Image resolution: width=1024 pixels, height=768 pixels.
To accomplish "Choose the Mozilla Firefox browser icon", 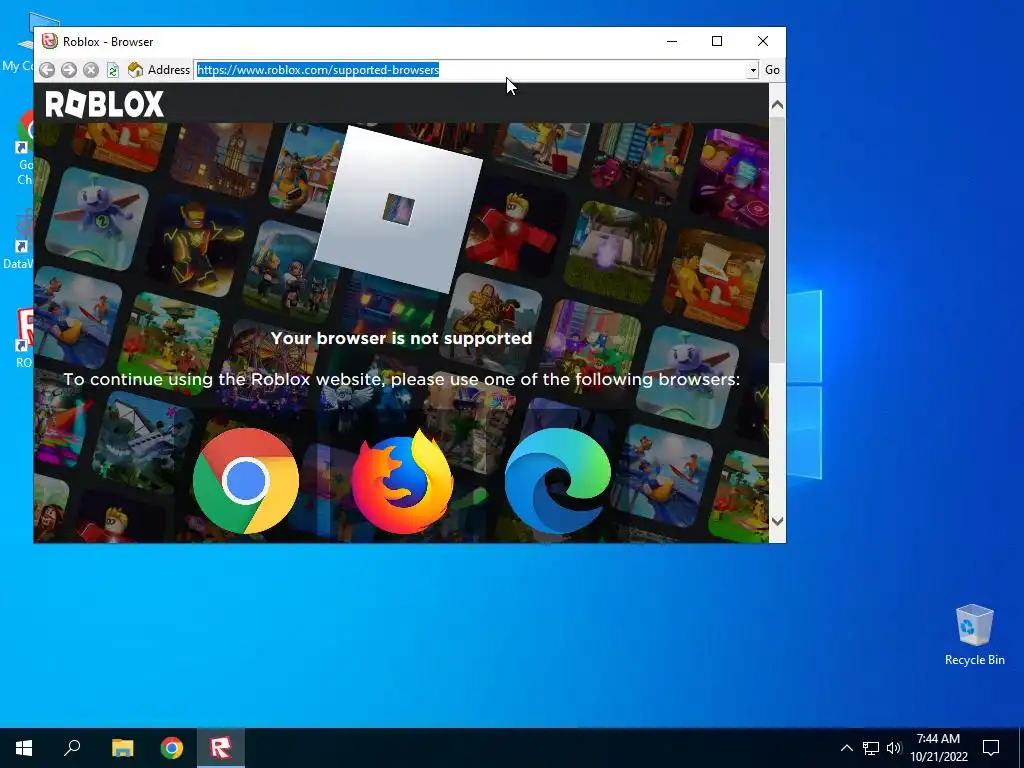I will click(x=402, y=482).
